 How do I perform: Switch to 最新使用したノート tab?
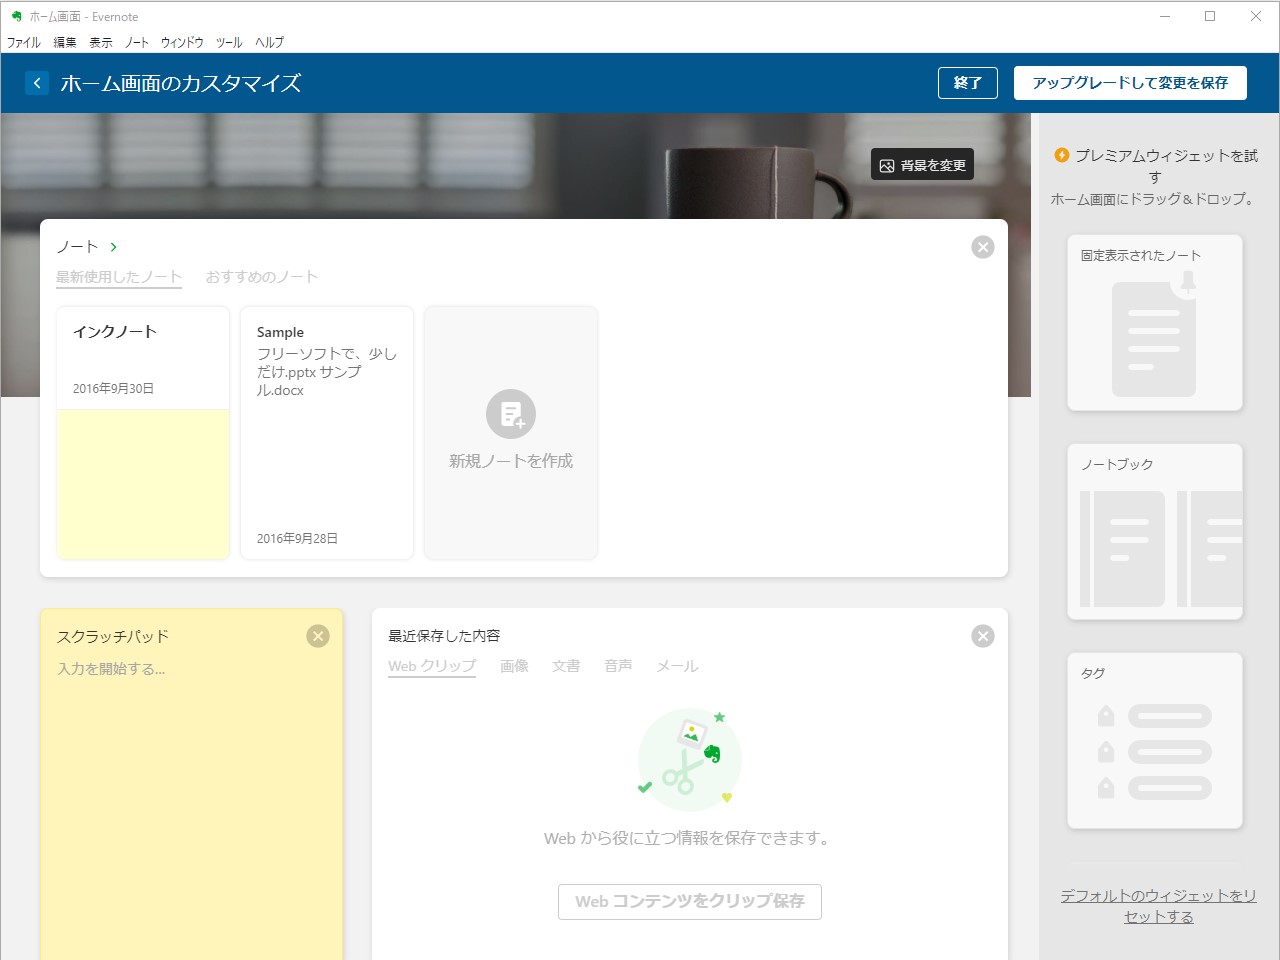[x=119, y=277]
